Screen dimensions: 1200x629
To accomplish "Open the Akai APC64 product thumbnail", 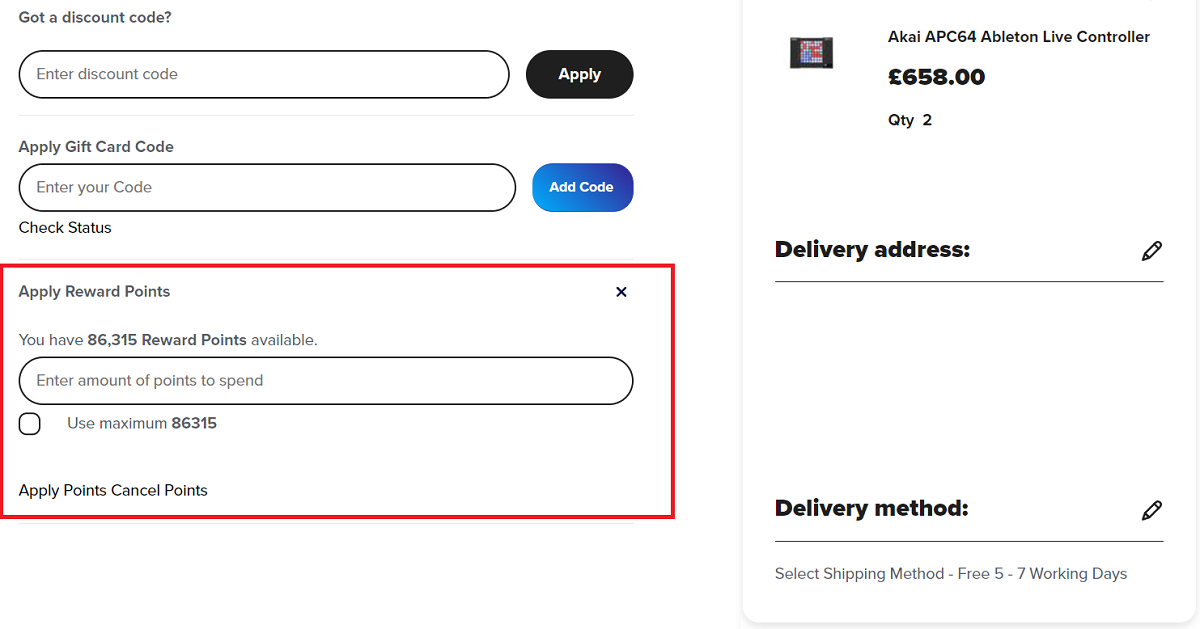I will 811,52.
